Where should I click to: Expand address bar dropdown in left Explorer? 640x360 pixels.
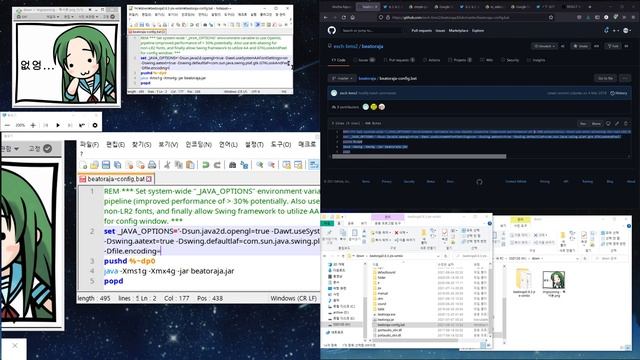click(x=437, y=256)
